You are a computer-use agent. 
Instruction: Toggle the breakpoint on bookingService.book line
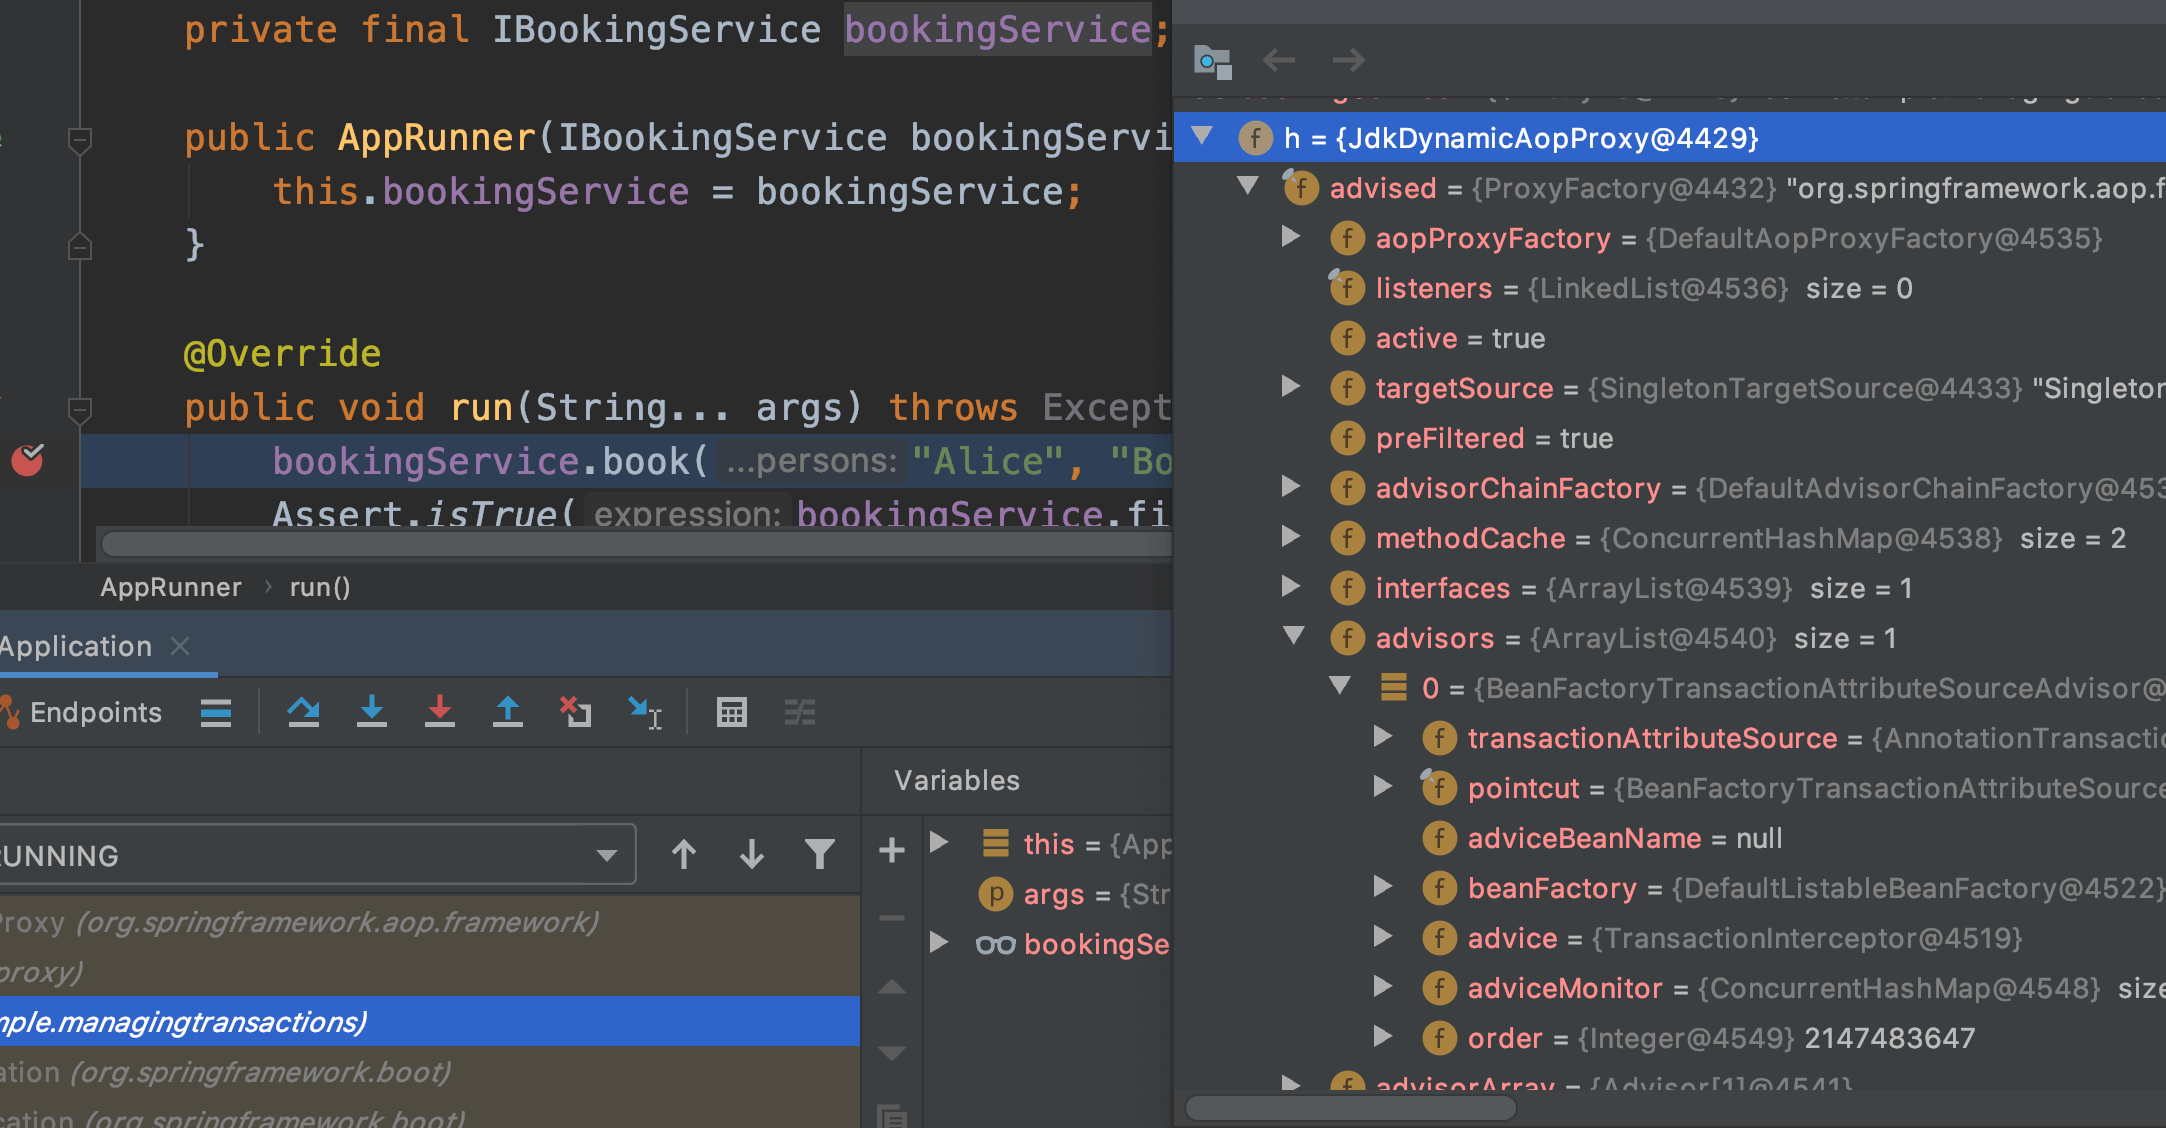pos(28,460)
